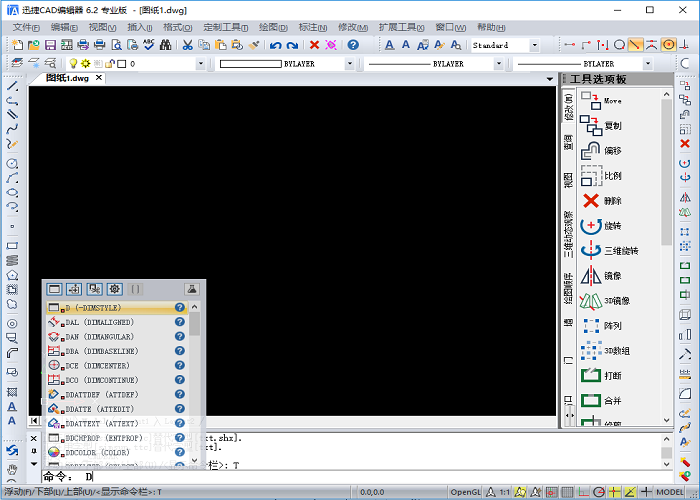Click the blue Help question mark toolbar icon

(353, 45)
